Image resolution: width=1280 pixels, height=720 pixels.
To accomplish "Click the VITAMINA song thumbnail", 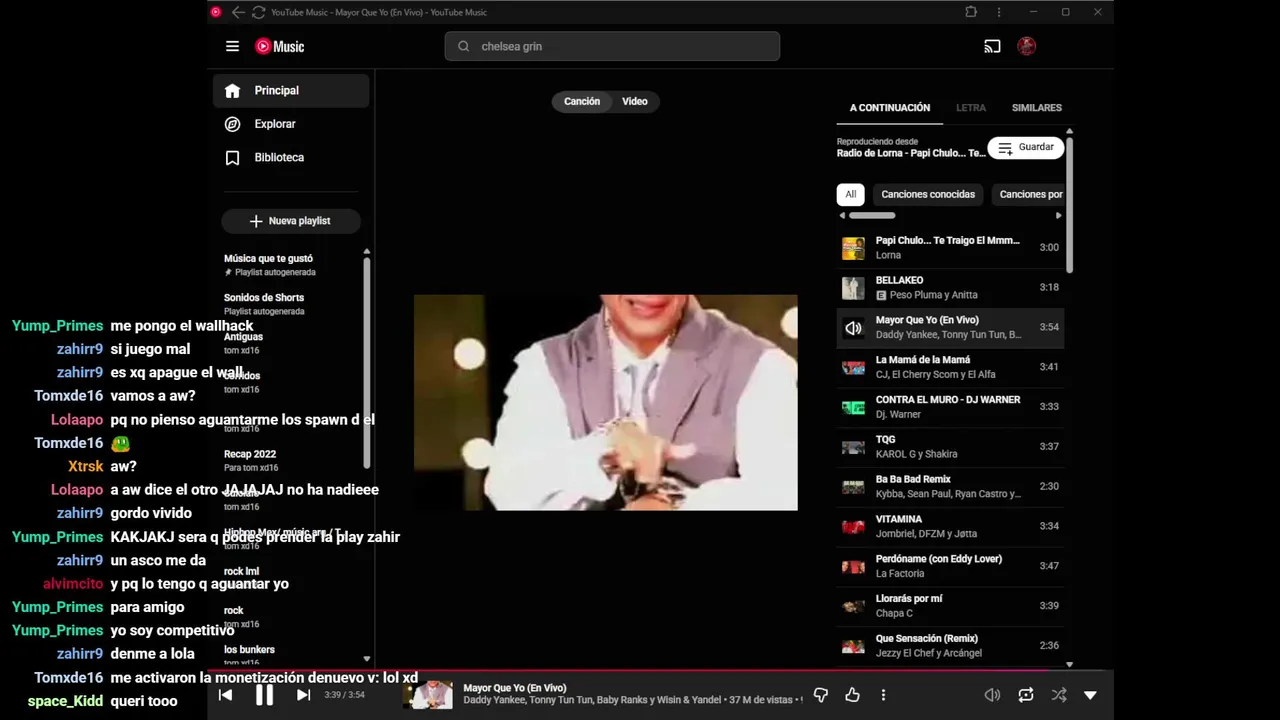I will click(x=853, y=526).
